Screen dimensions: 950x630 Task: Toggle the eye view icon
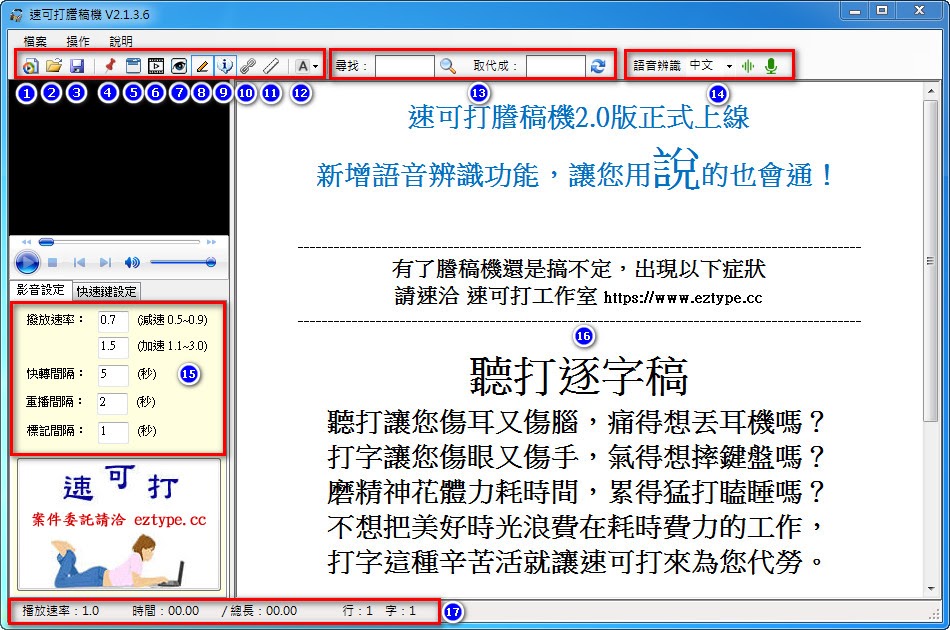coord(179,65)
